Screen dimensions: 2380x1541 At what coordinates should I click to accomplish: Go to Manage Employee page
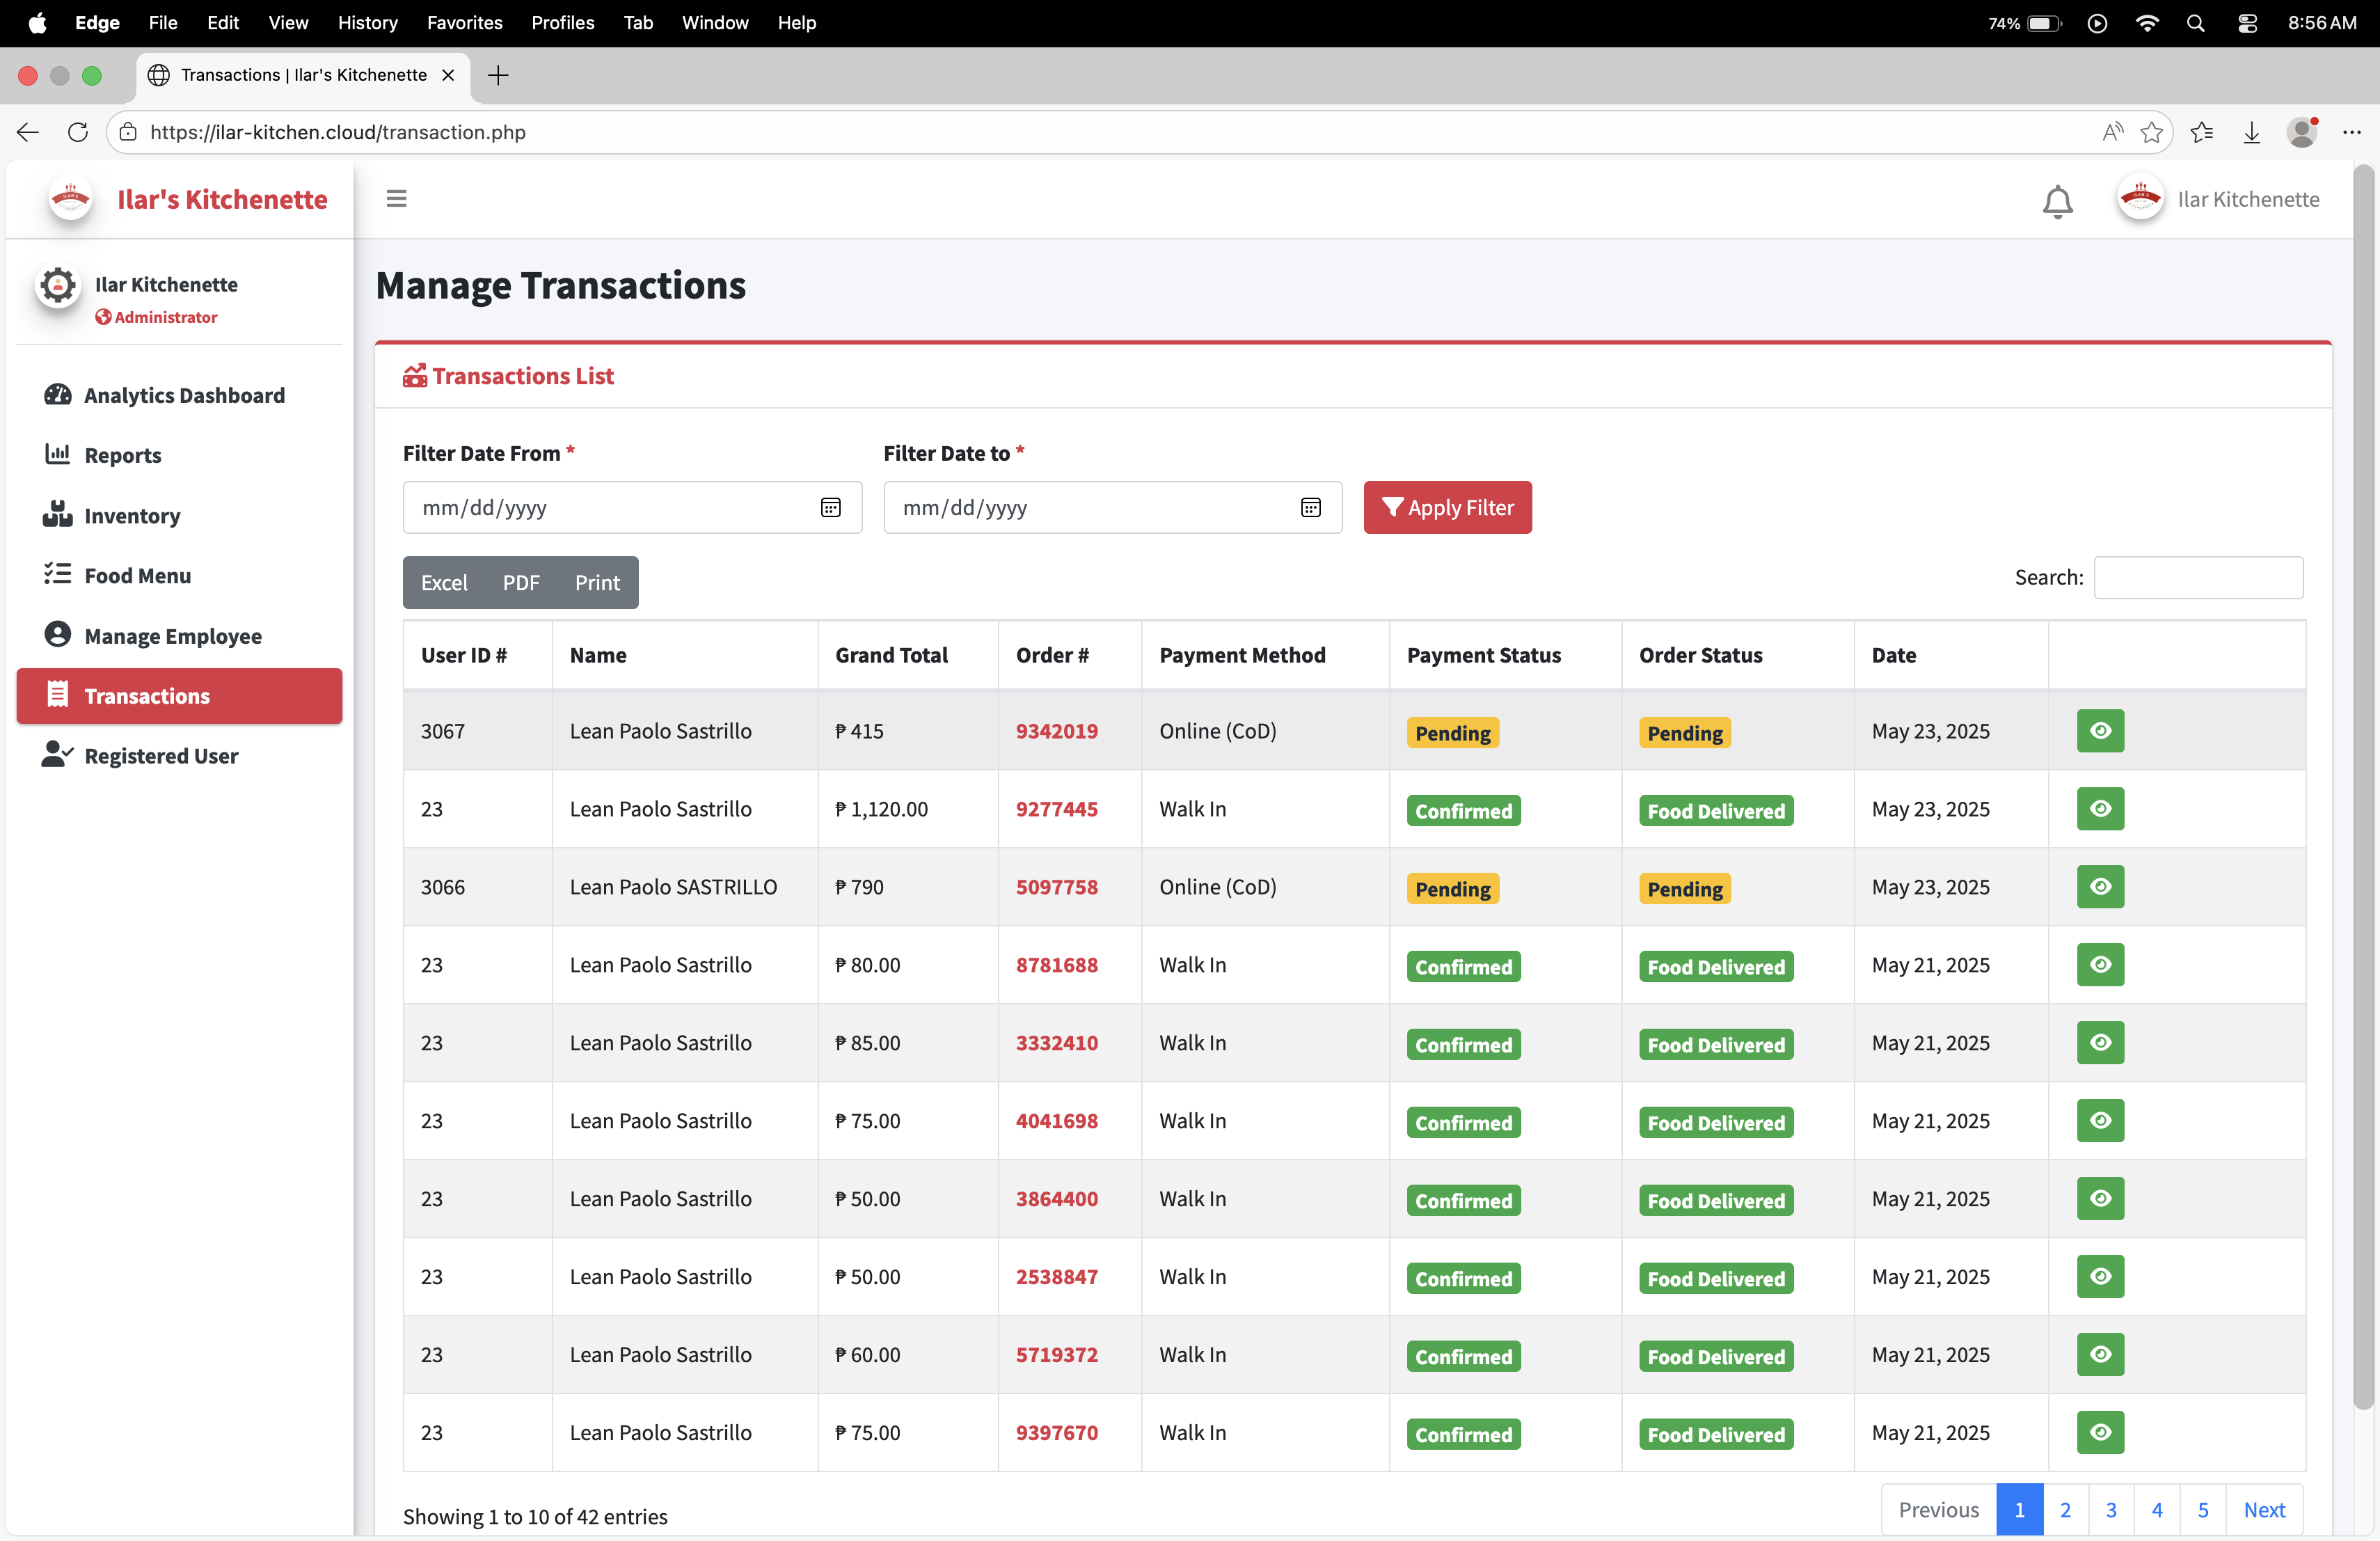[172, 636]
